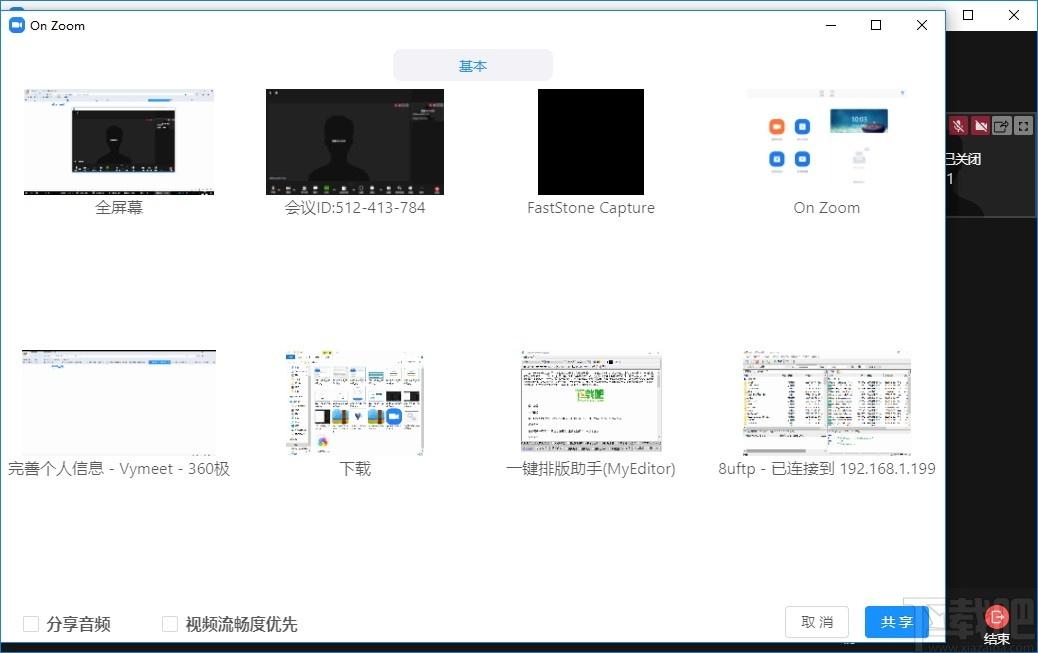Image resolution: width=1038 pixels, height=653 pixels.
Task: Select the 下载 folder window thumbnail
Action: 355,403
